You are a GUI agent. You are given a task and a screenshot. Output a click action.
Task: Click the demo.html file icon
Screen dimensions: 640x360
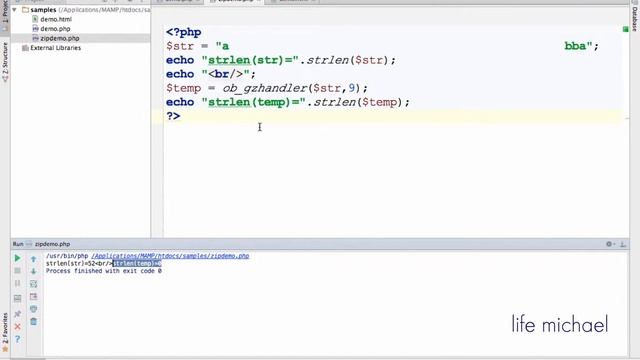tap(35, 19)
